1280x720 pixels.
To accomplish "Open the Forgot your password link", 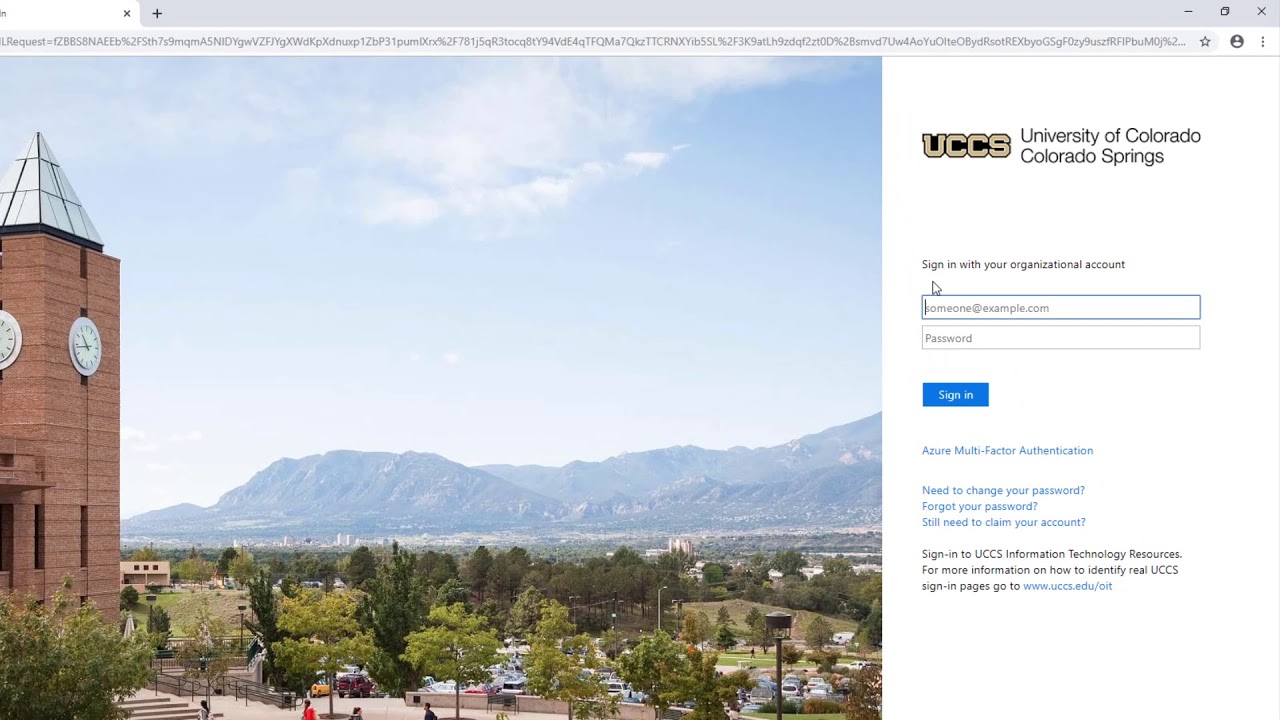I will point(979,506).
